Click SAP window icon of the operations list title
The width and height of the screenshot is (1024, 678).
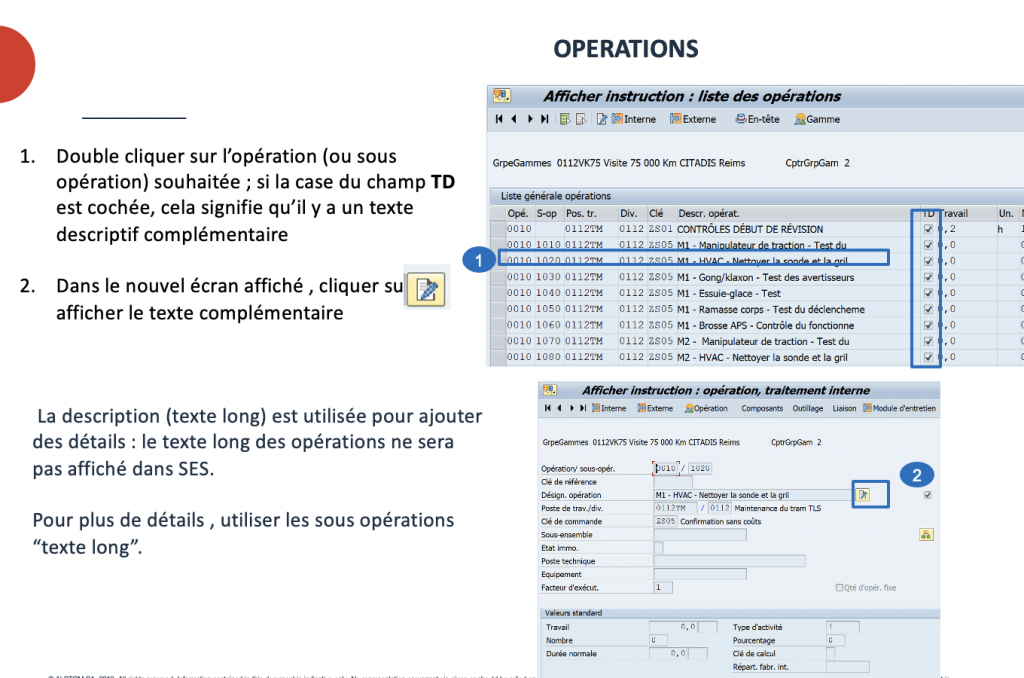[502, 96]
